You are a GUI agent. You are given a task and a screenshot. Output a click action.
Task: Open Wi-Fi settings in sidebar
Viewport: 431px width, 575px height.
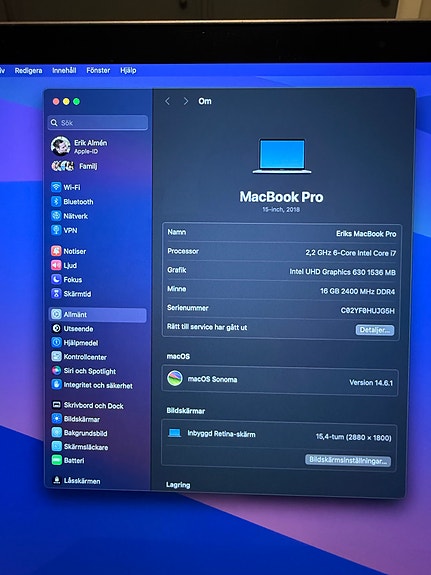coord(66,187)
